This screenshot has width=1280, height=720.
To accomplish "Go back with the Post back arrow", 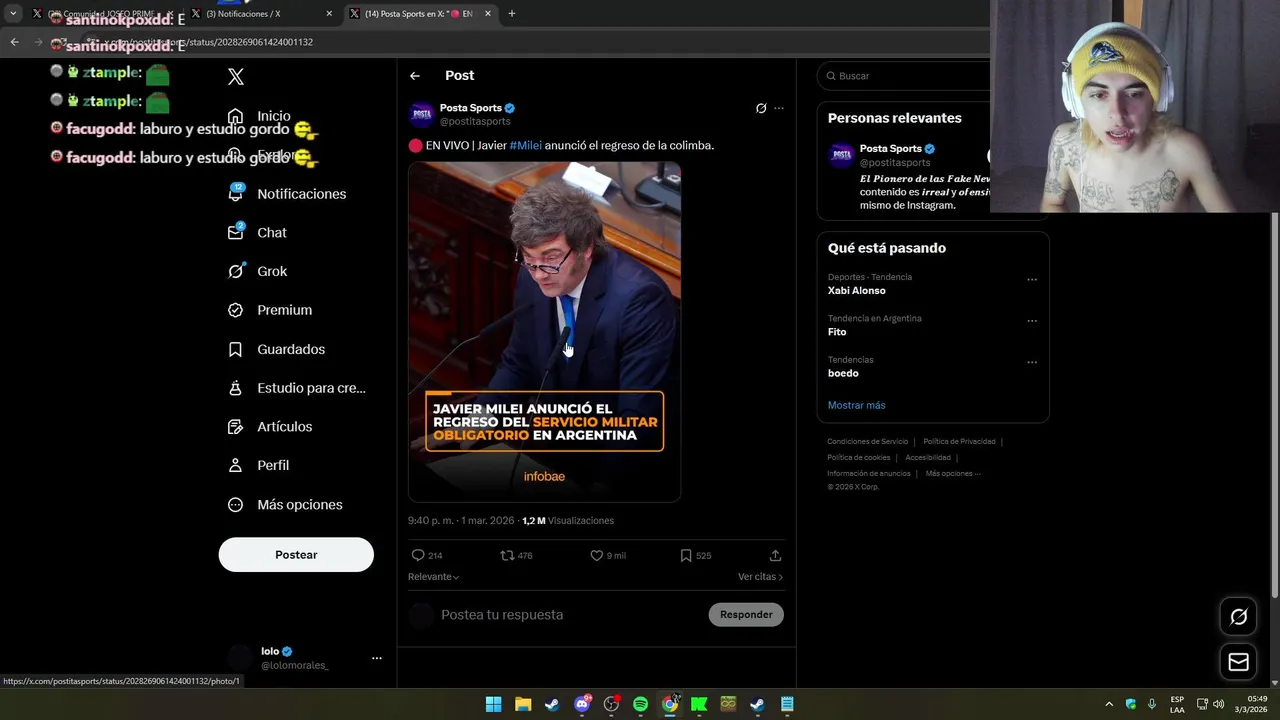I will pyautogui.click(x=415, y=76).
